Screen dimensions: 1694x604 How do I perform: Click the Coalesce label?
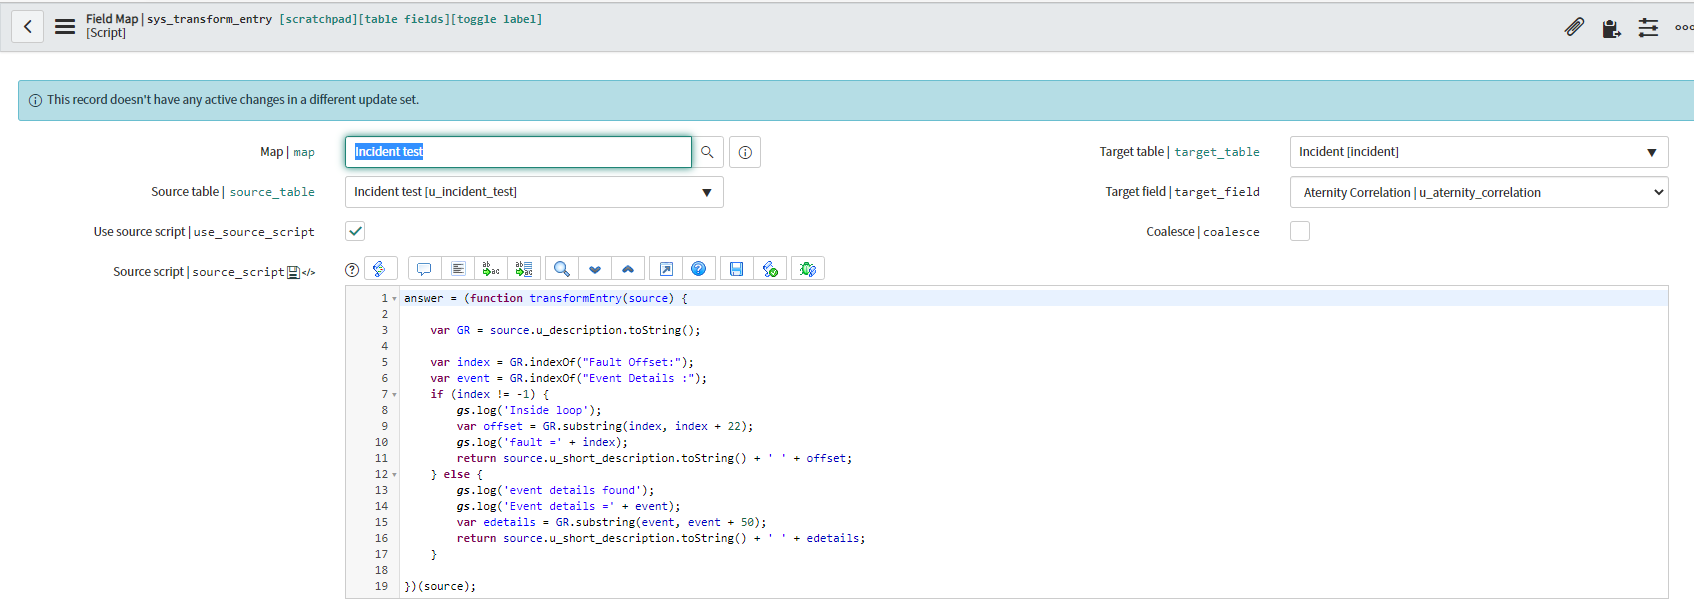pyautogui.click(x=1203, y=232)
